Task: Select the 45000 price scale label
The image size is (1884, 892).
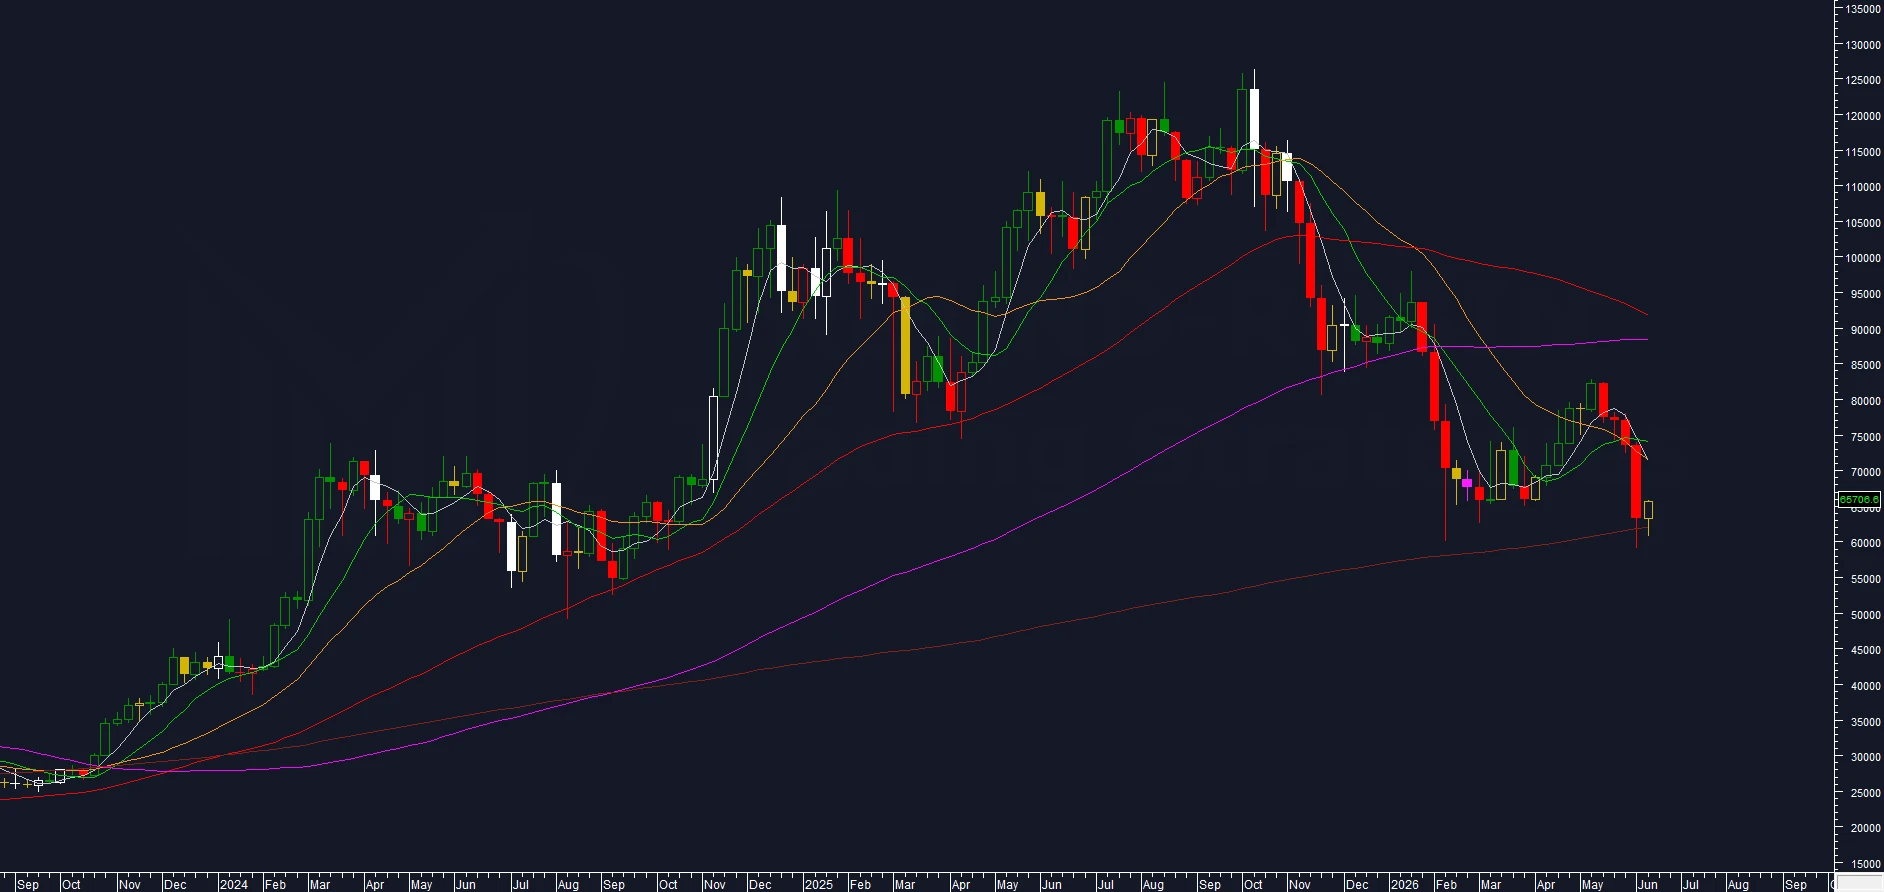Action: (x=1865, y=650)
